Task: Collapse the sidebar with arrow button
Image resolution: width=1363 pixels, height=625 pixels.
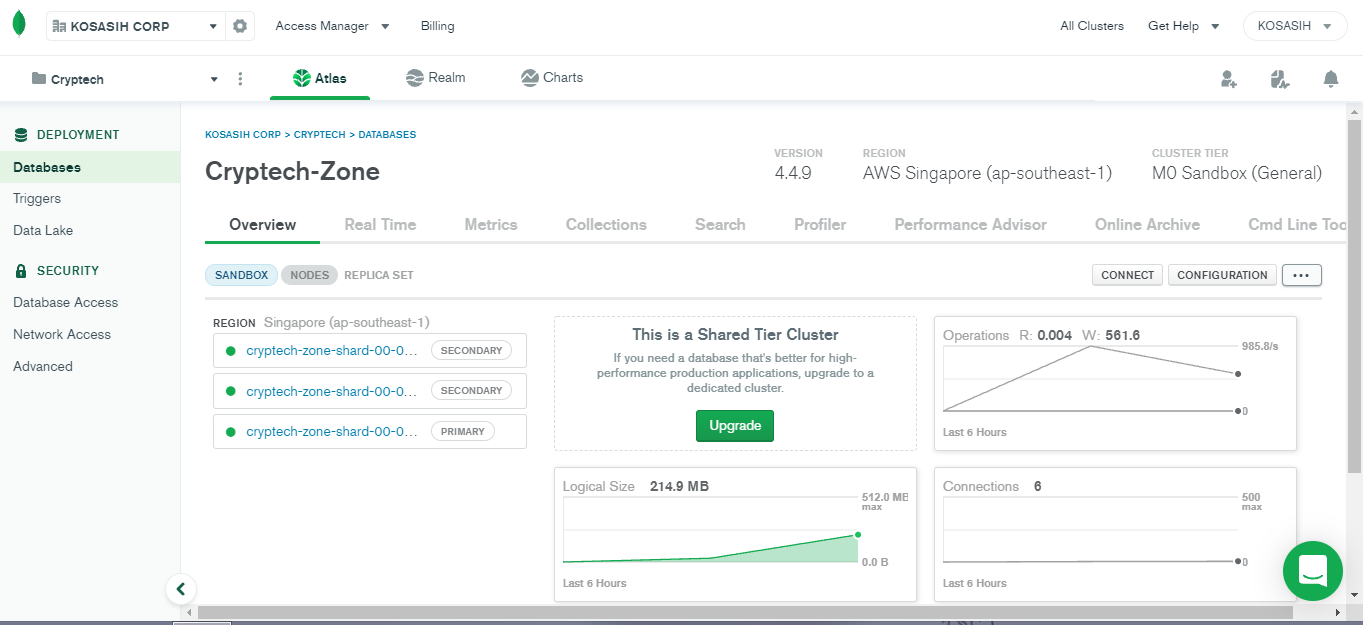Action: pyautogui.click(x=181, y=589)
